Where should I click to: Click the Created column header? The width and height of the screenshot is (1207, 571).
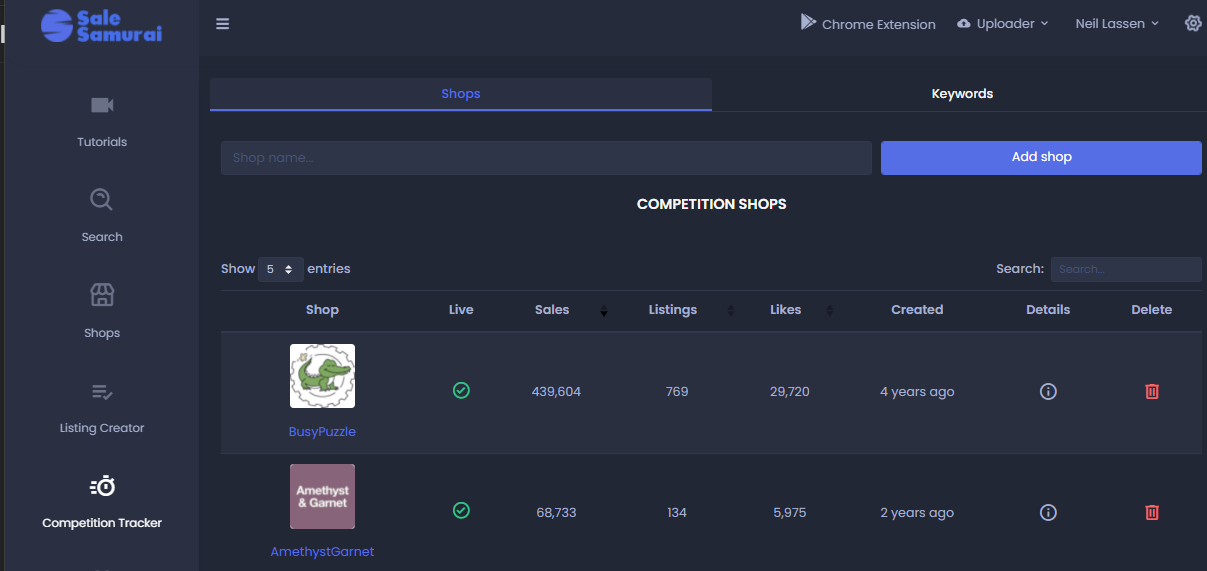pyautogui.click(x=917, y=310)
